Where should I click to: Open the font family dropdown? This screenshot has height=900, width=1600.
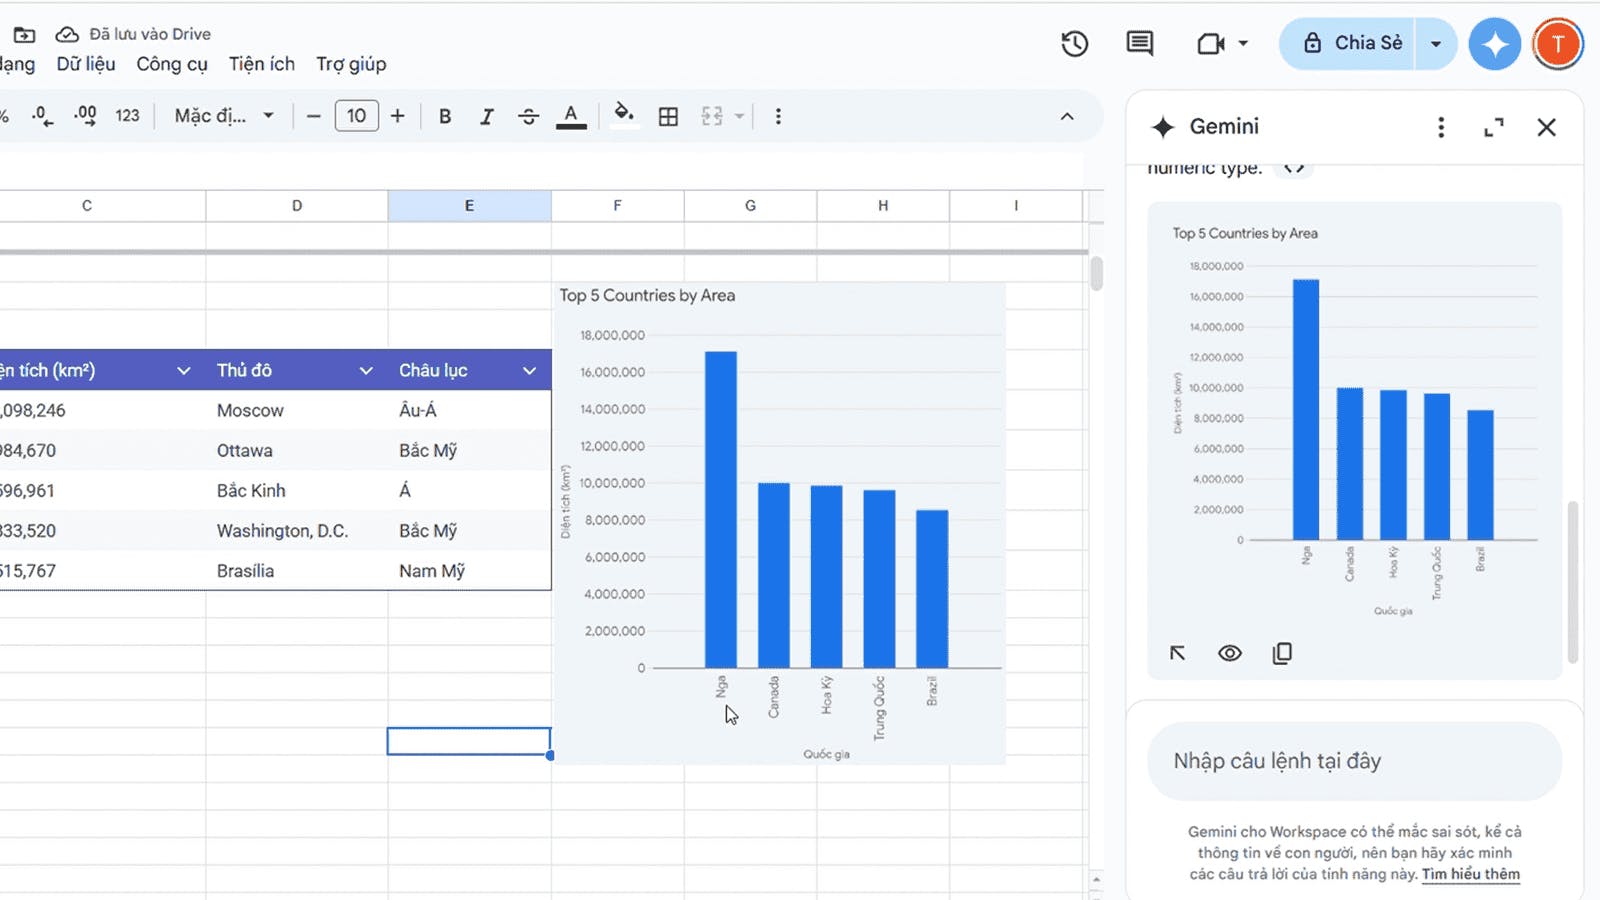(224, 116)
